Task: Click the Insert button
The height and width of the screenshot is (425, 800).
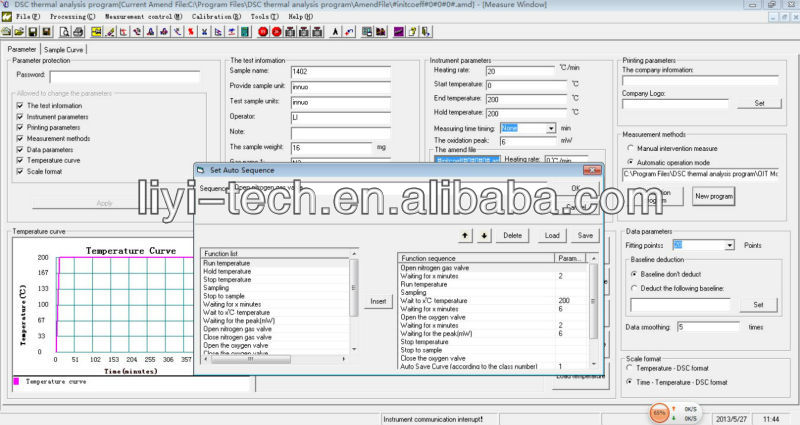Action: tap(378, 301)
